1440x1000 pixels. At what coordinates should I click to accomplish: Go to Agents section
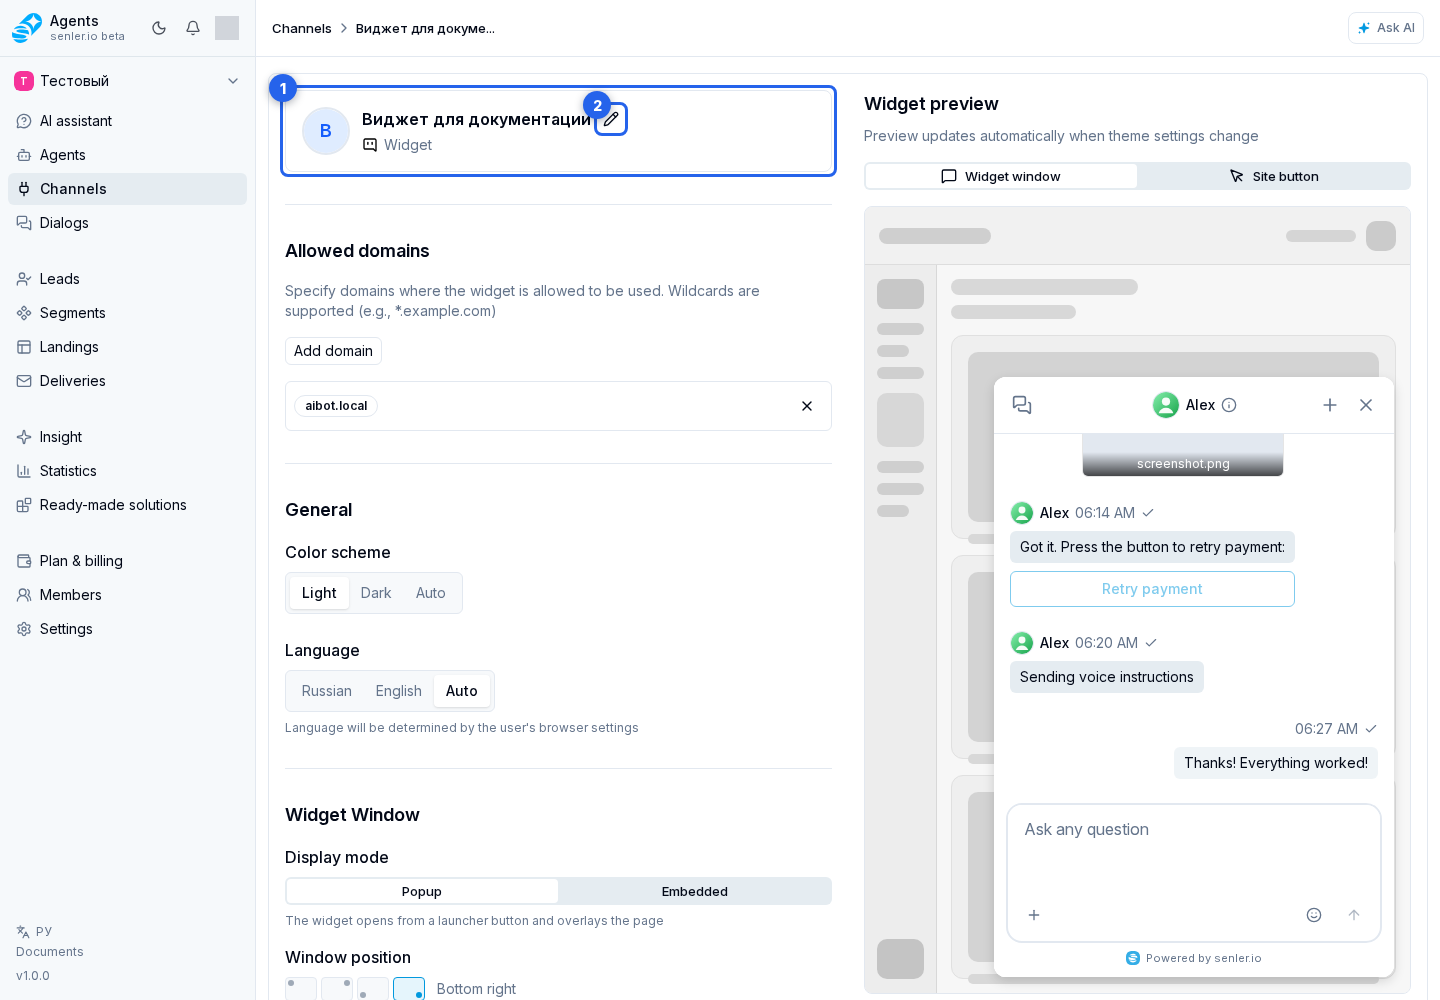click(x=127, y=155)
